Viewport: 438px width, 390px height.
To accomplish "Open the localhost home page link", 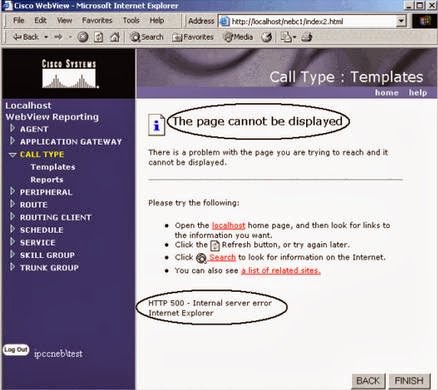I will tap(229, 225).
